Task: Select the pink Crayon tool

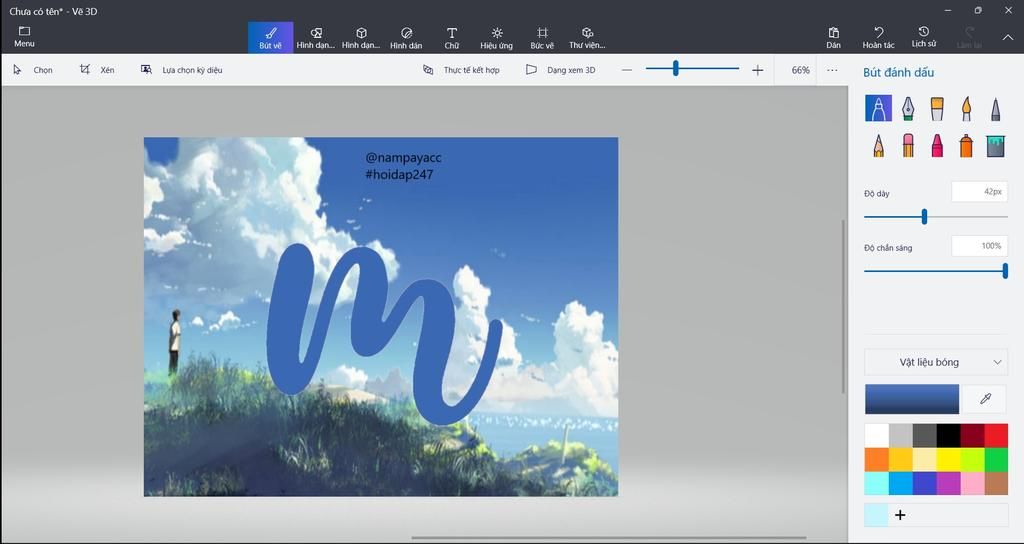Action: pos(937,145)
